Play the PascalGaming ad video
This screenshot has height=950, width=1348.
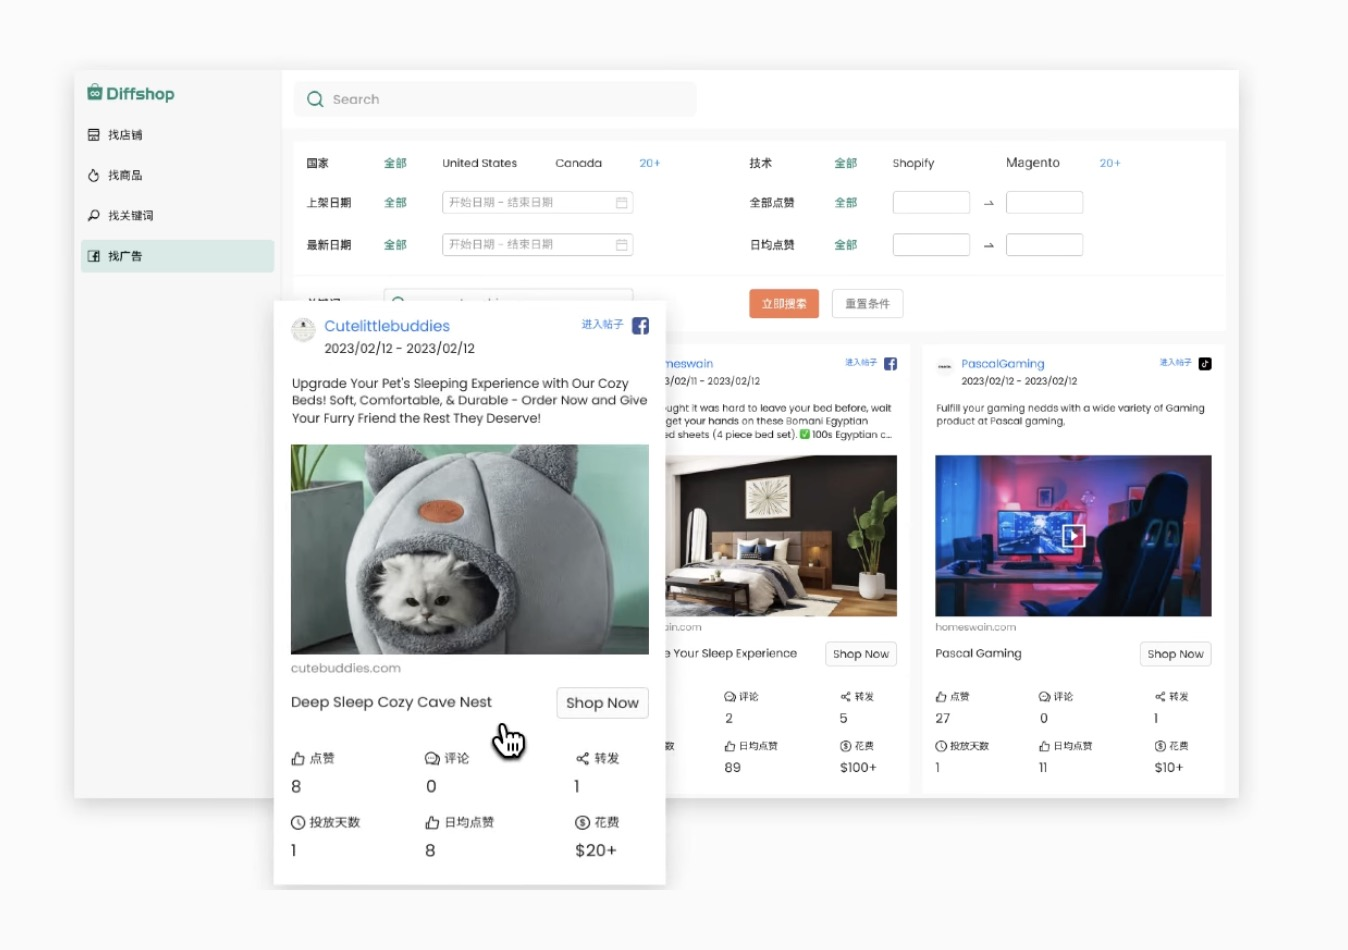click(x=1073, y=535)
